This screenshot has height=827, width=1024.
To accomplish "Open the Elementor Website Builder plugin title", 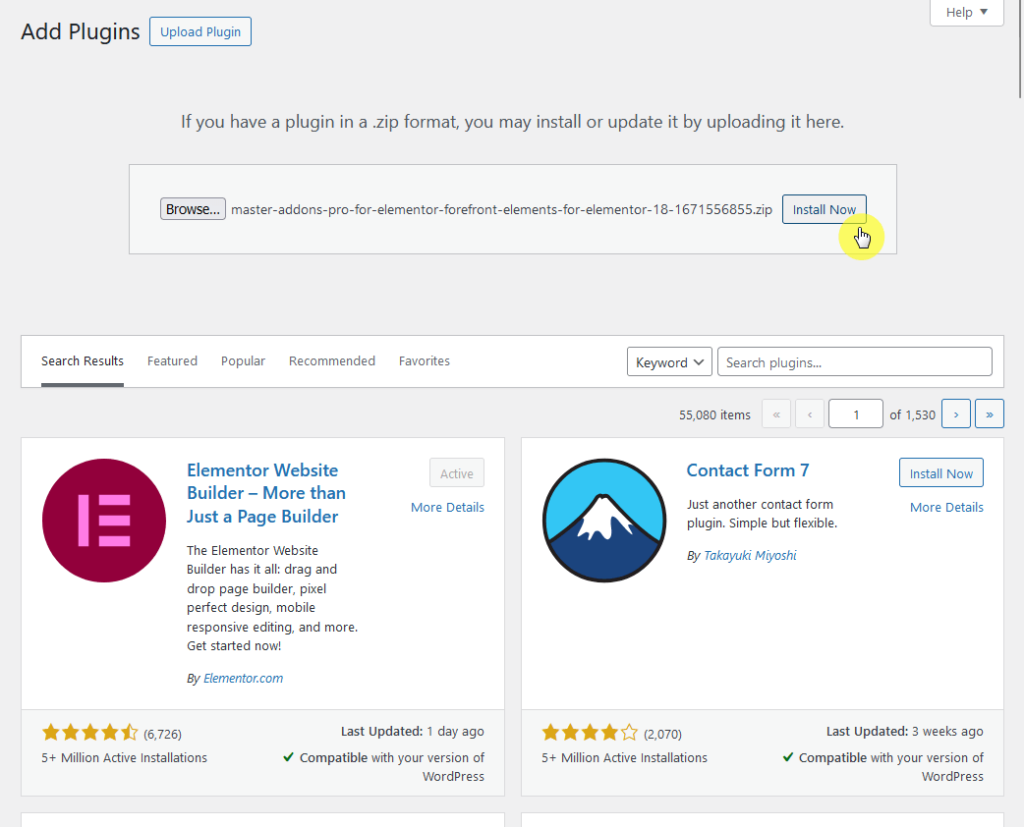I will (266, 493).
